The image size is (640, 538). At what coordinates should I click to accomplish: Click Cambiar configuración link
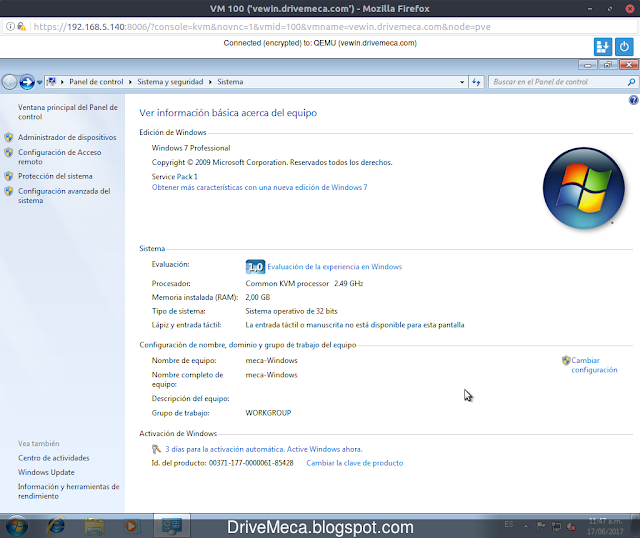click(594, 365)
